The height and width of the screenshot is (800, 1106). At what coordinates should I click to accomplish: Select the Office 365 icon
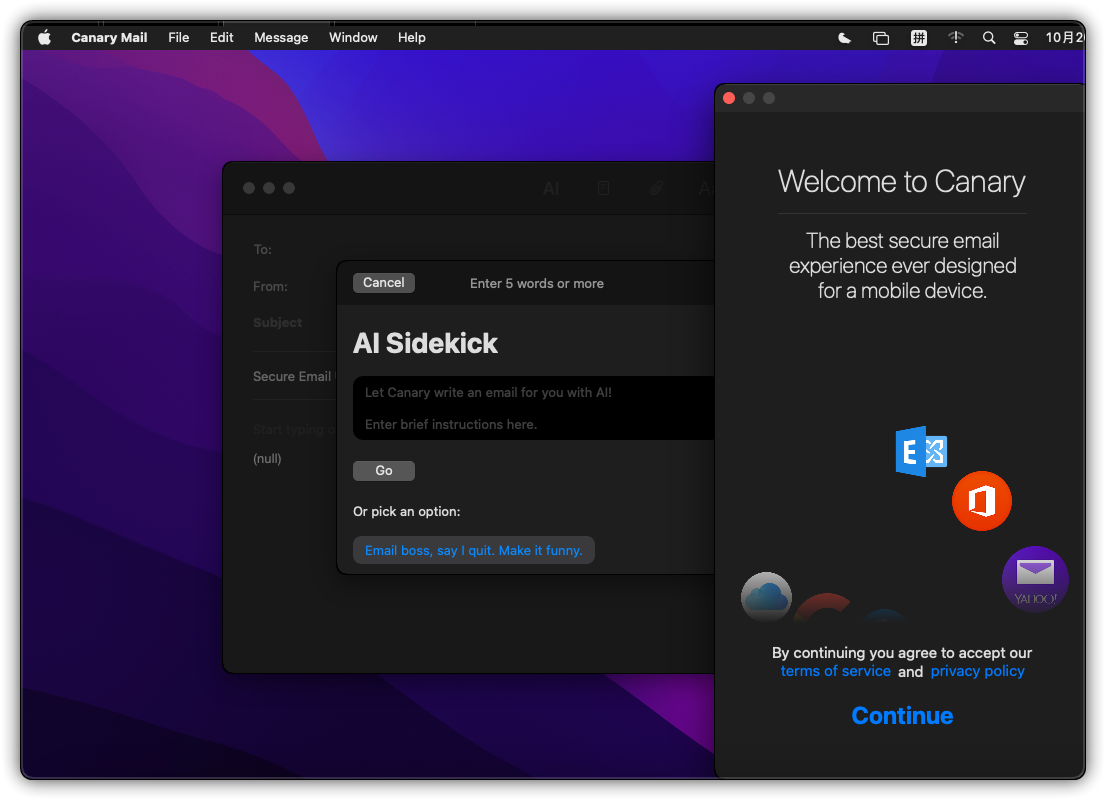click(981, 501)
